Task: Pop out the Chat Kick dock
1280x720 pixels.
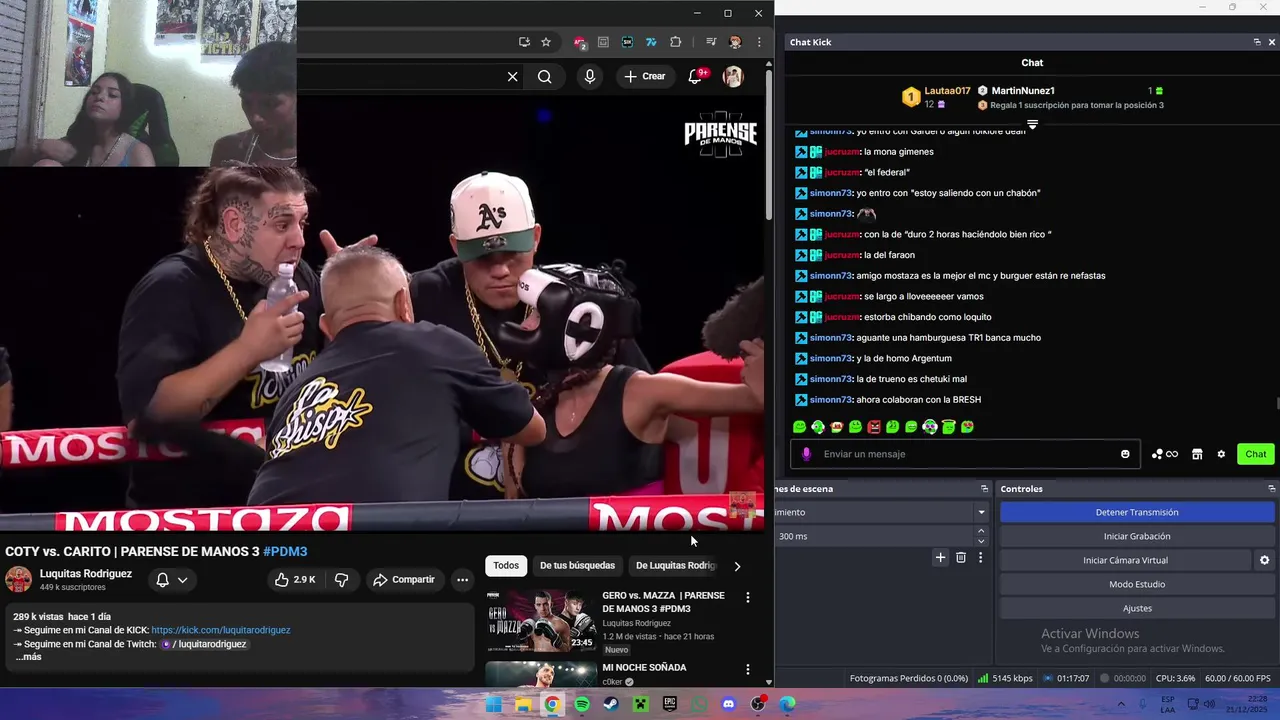Action: click(x=1257, y=42)
